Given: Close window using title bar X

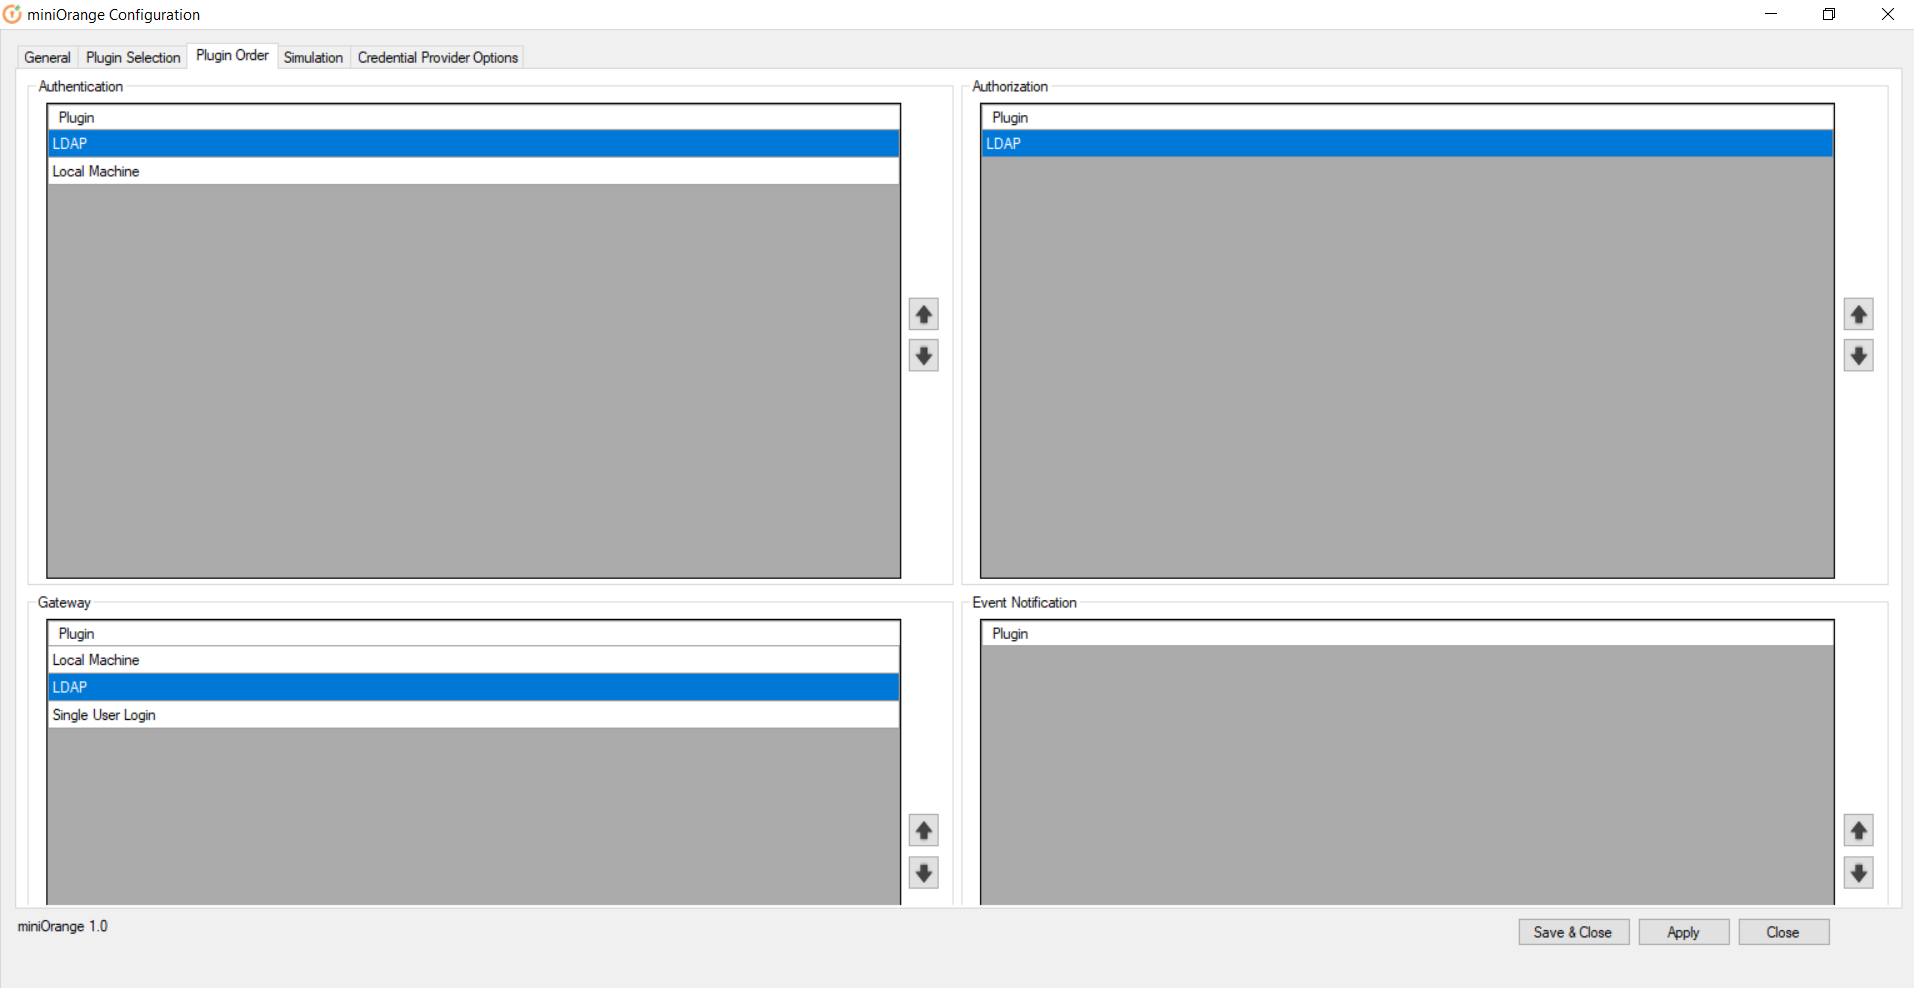Looking at the screenshot, I should pos(1887,14).
